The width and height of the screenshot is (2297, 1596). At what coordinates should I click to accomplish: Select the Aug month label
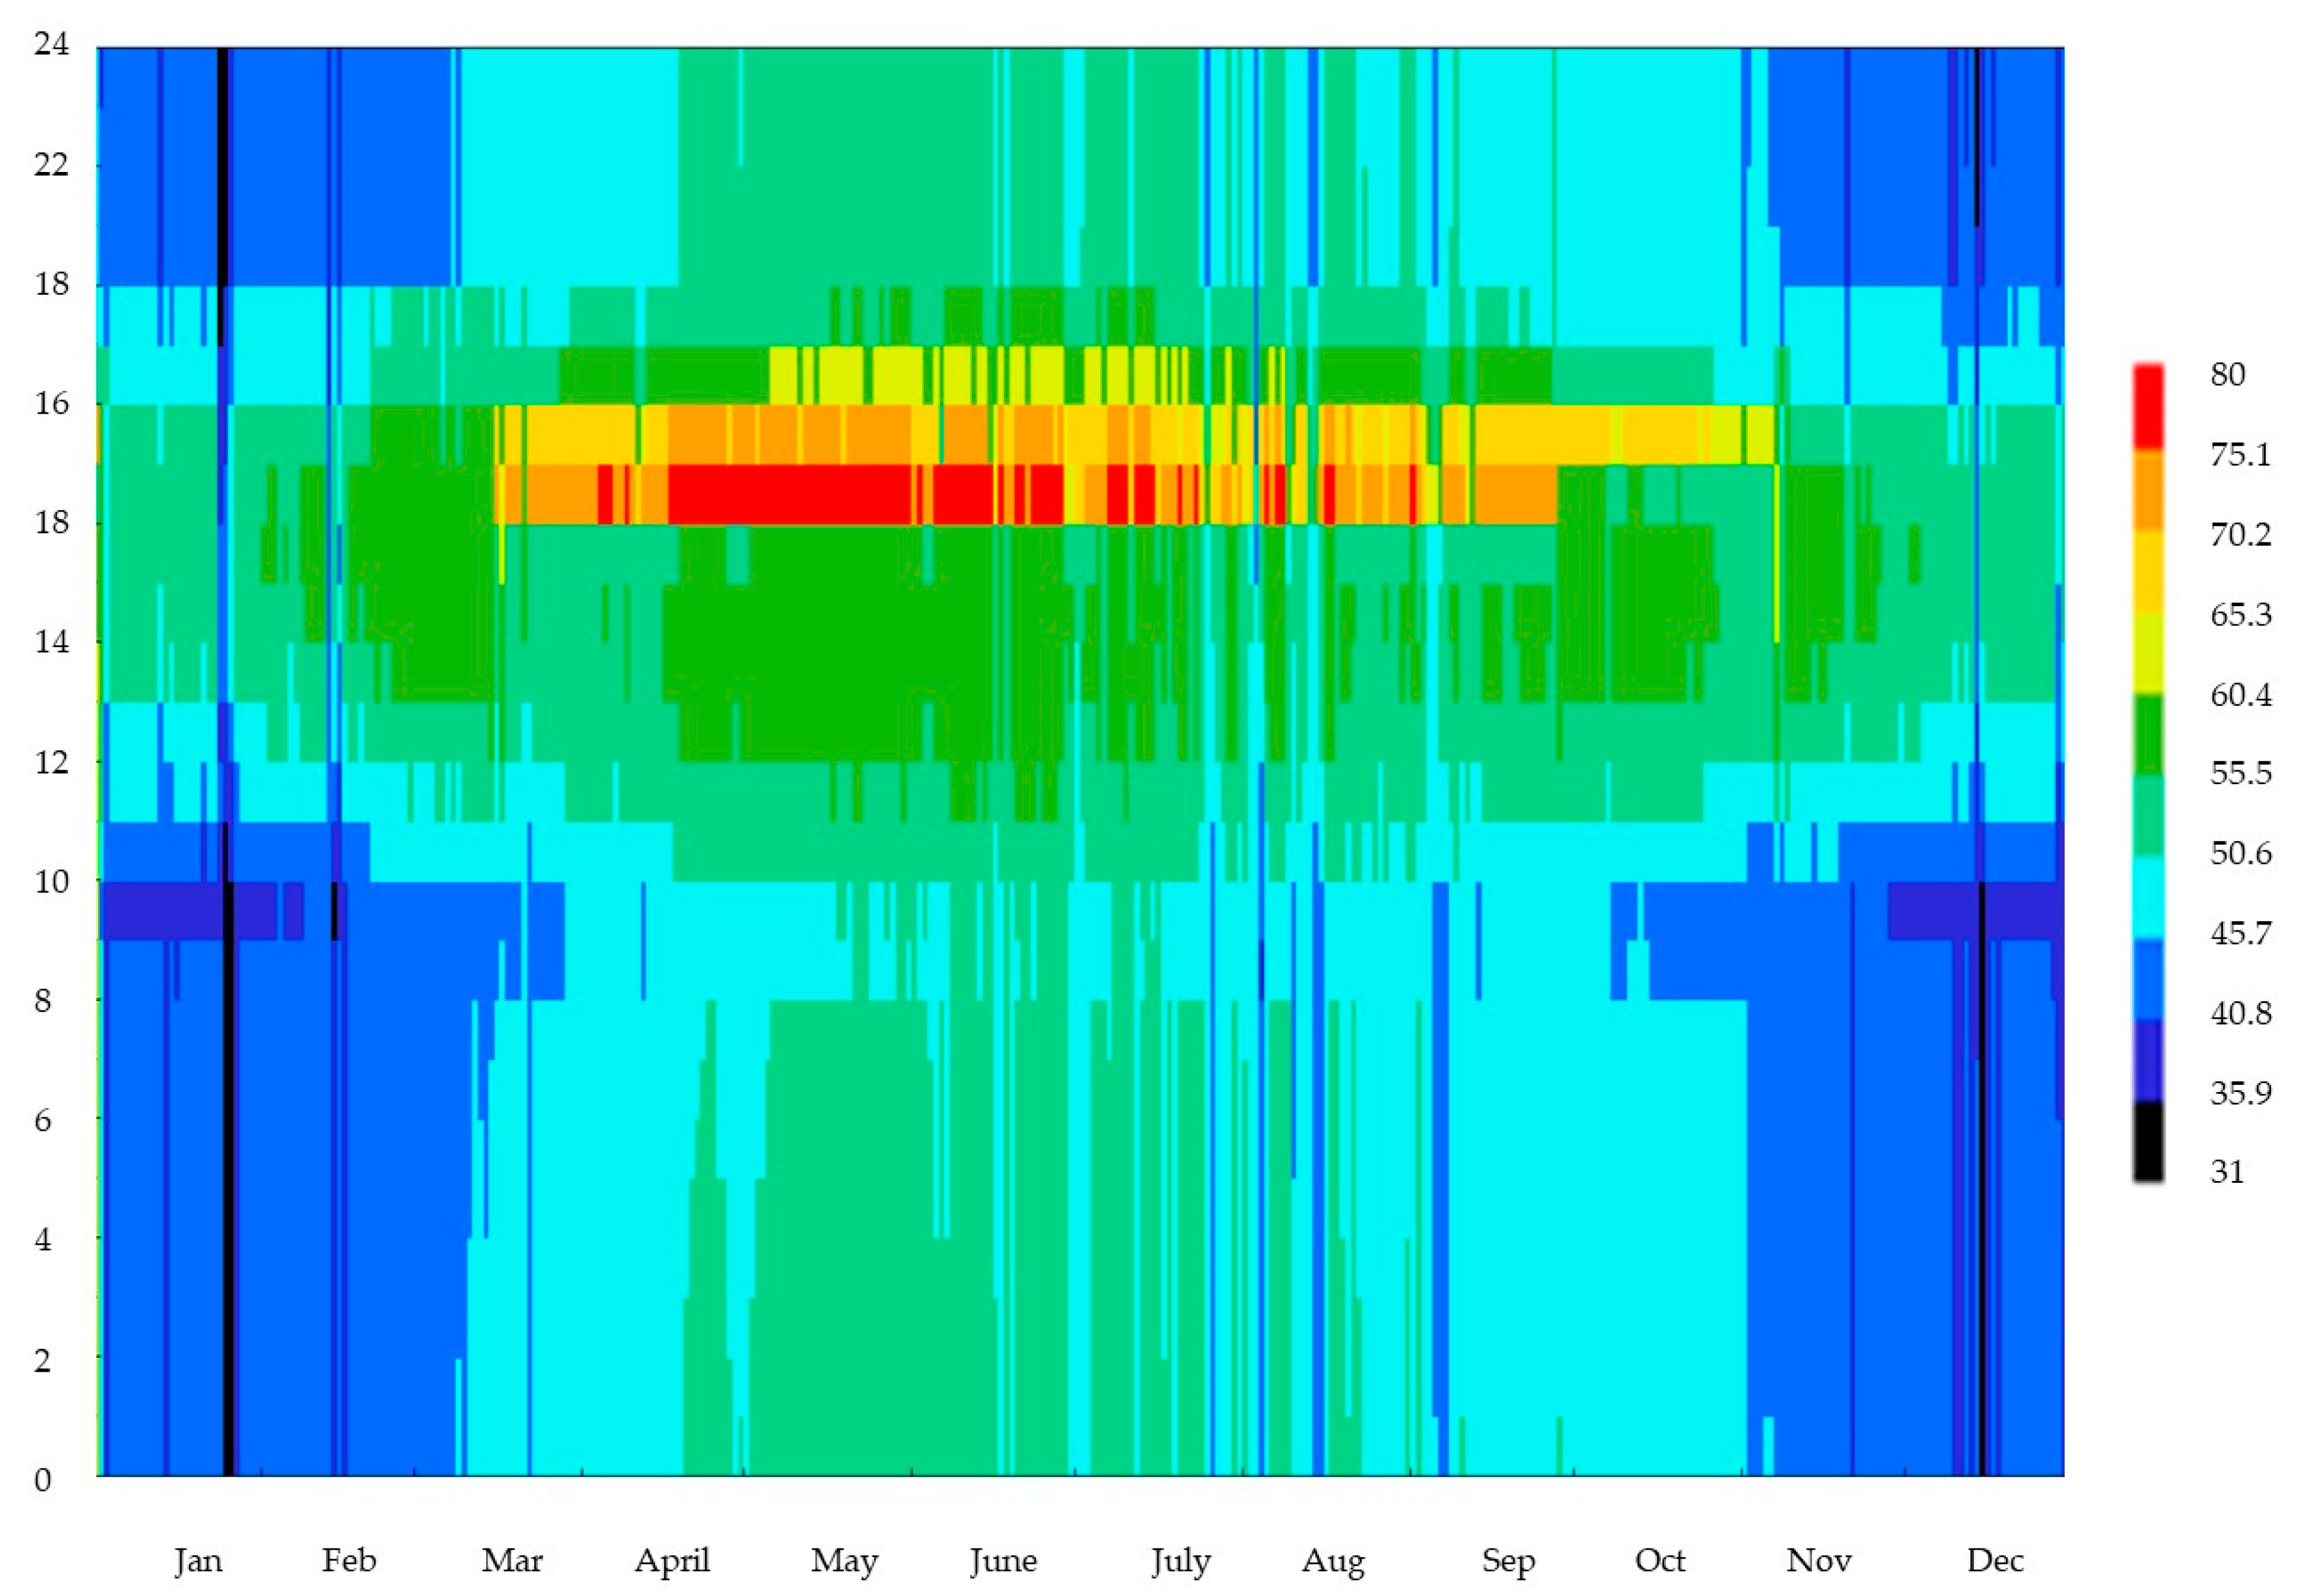1332,1560
